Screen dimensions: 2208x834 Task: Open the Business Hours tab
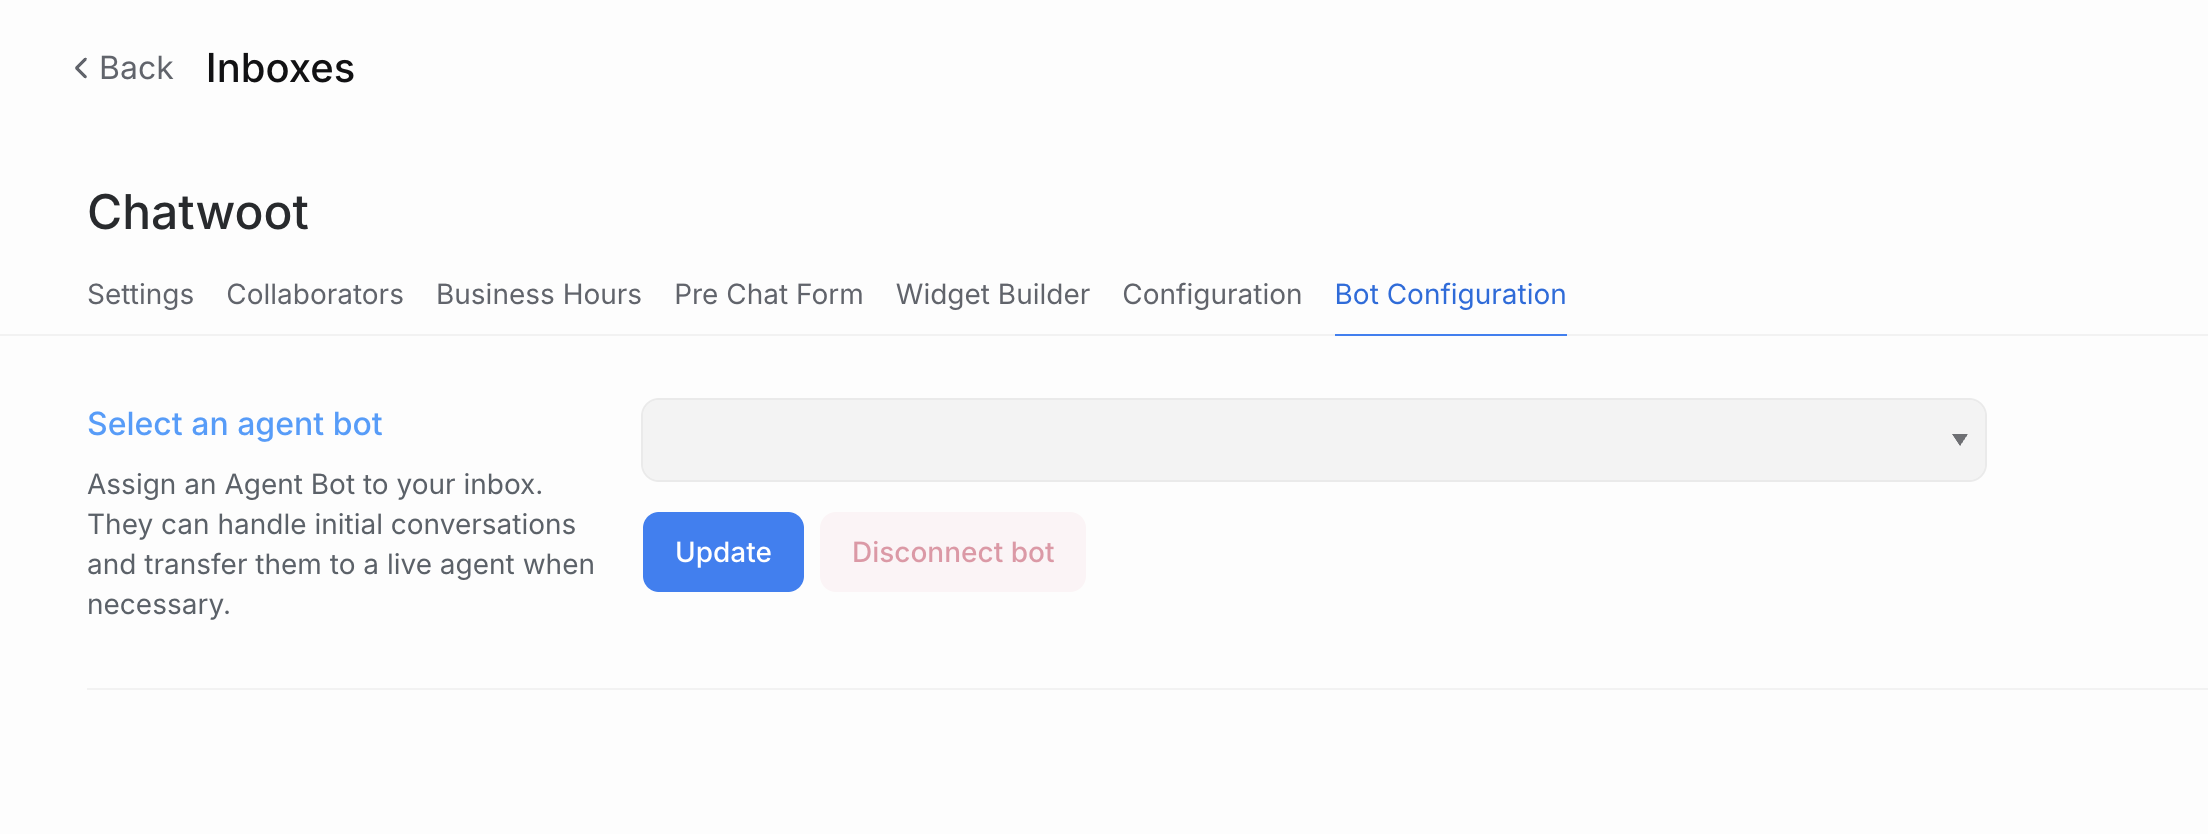tap(539, 294)
